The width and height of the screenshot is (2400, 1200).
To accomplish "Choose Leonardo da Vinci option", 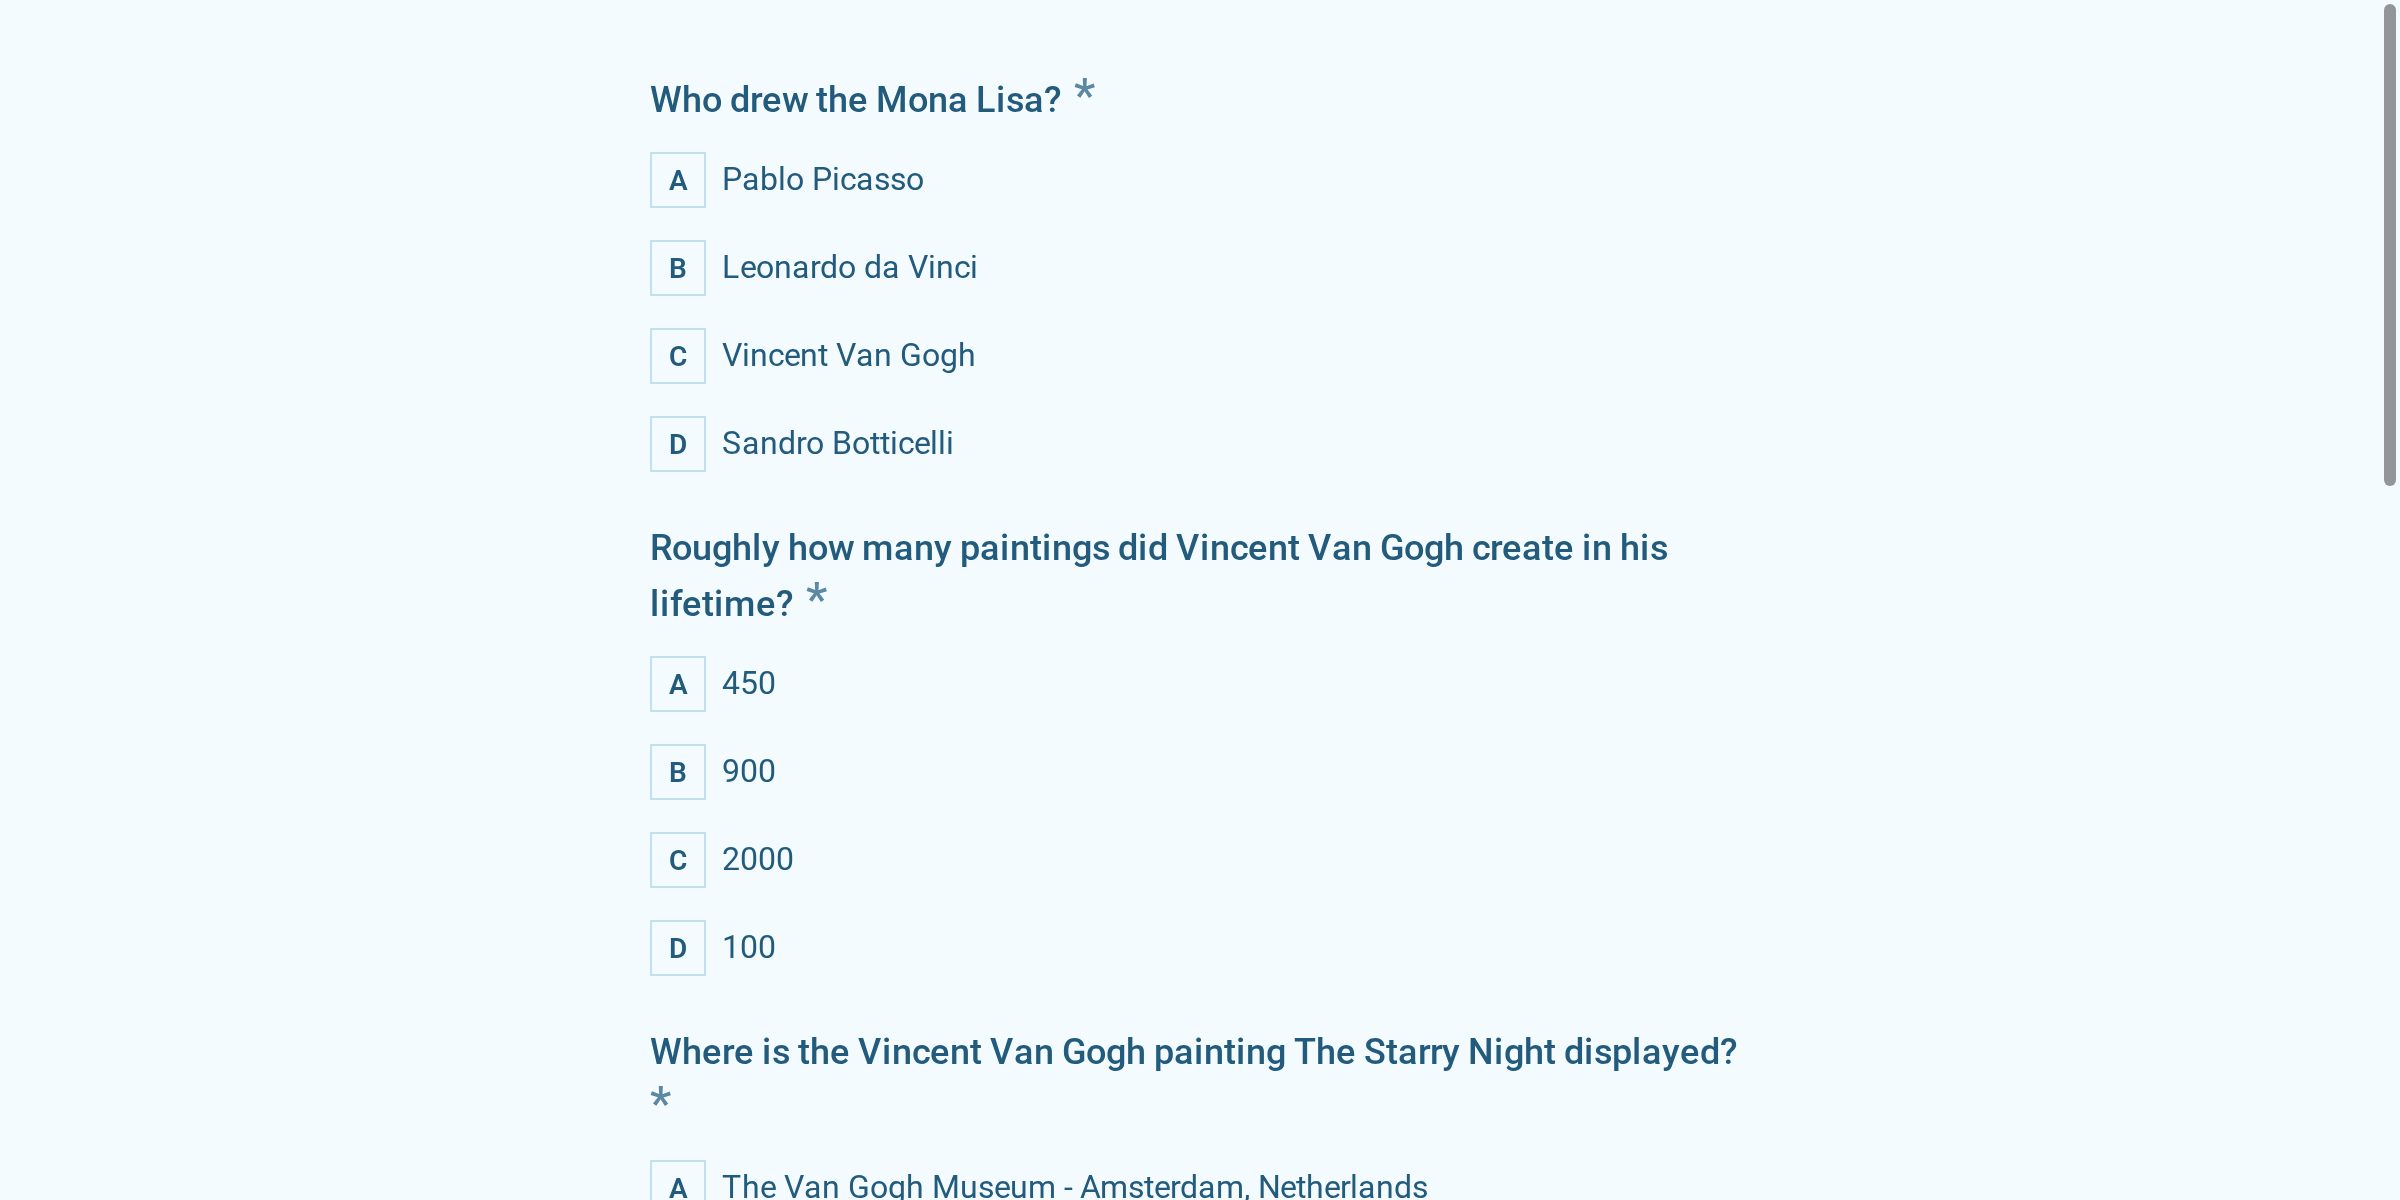I will click(849, 268).
